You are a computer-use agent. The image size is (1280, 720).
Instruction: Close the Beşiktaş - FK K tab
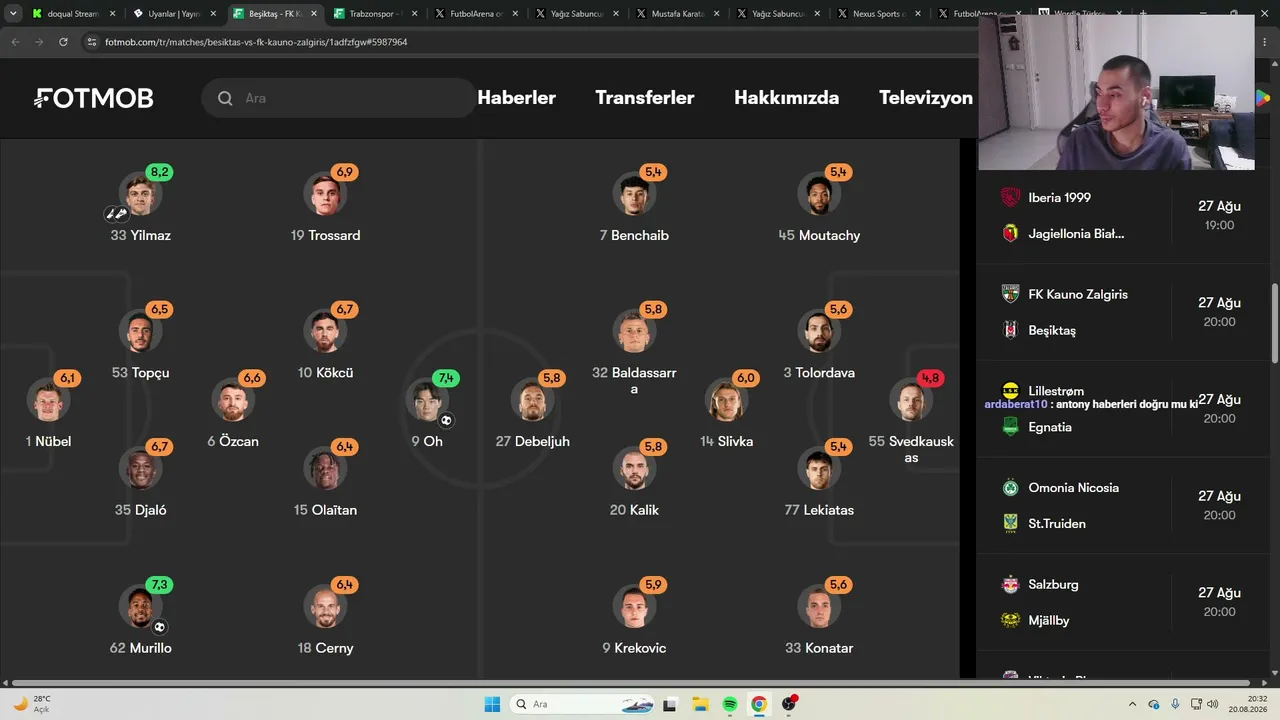pyautogui.click(x=314, y=14)
